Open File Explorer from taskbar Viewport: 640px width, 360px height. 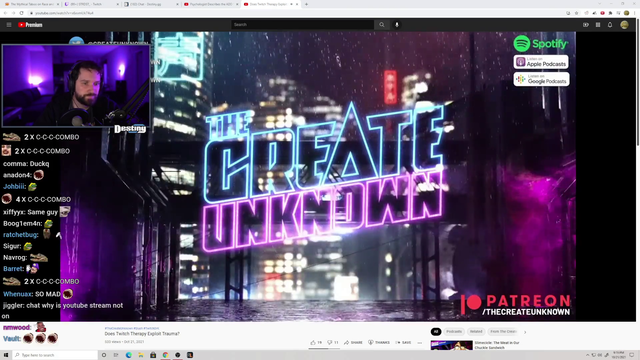click(141, 355)
